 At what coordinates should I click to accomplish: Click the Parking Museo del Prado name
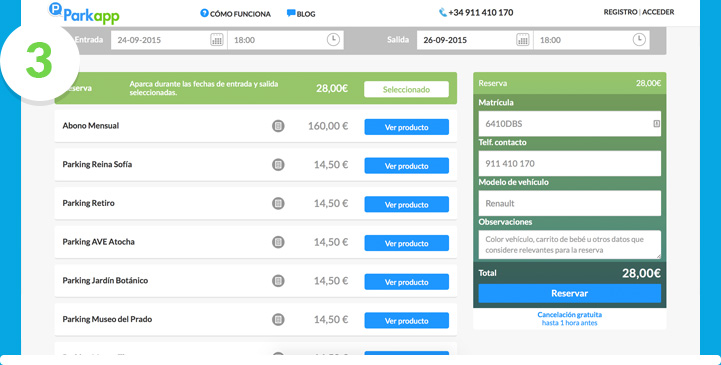[x=107, y=319]
